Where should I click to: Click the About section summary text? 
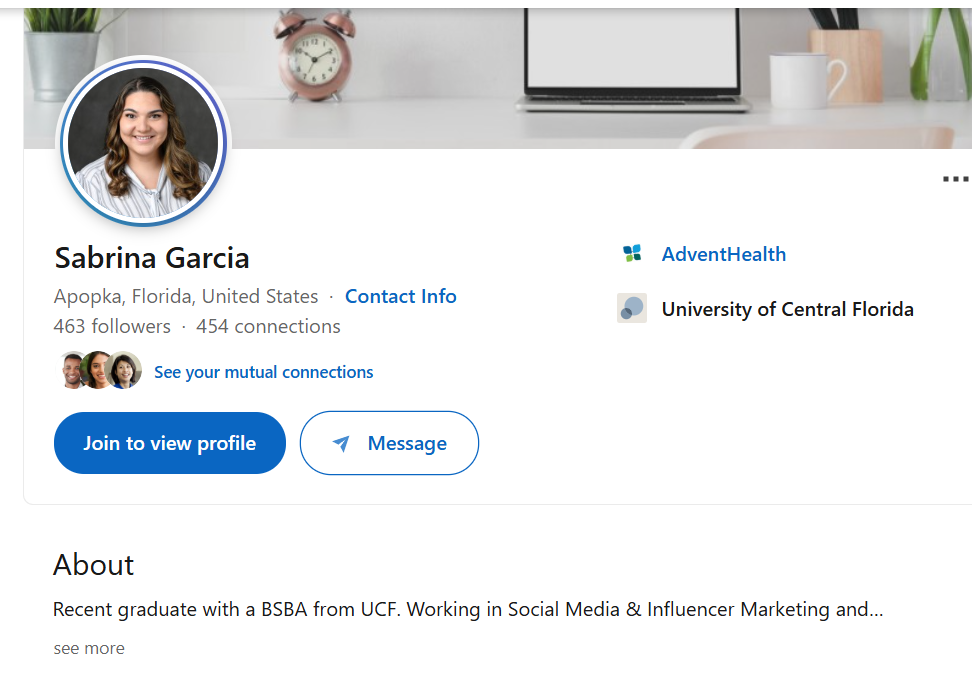click(467, 609)
